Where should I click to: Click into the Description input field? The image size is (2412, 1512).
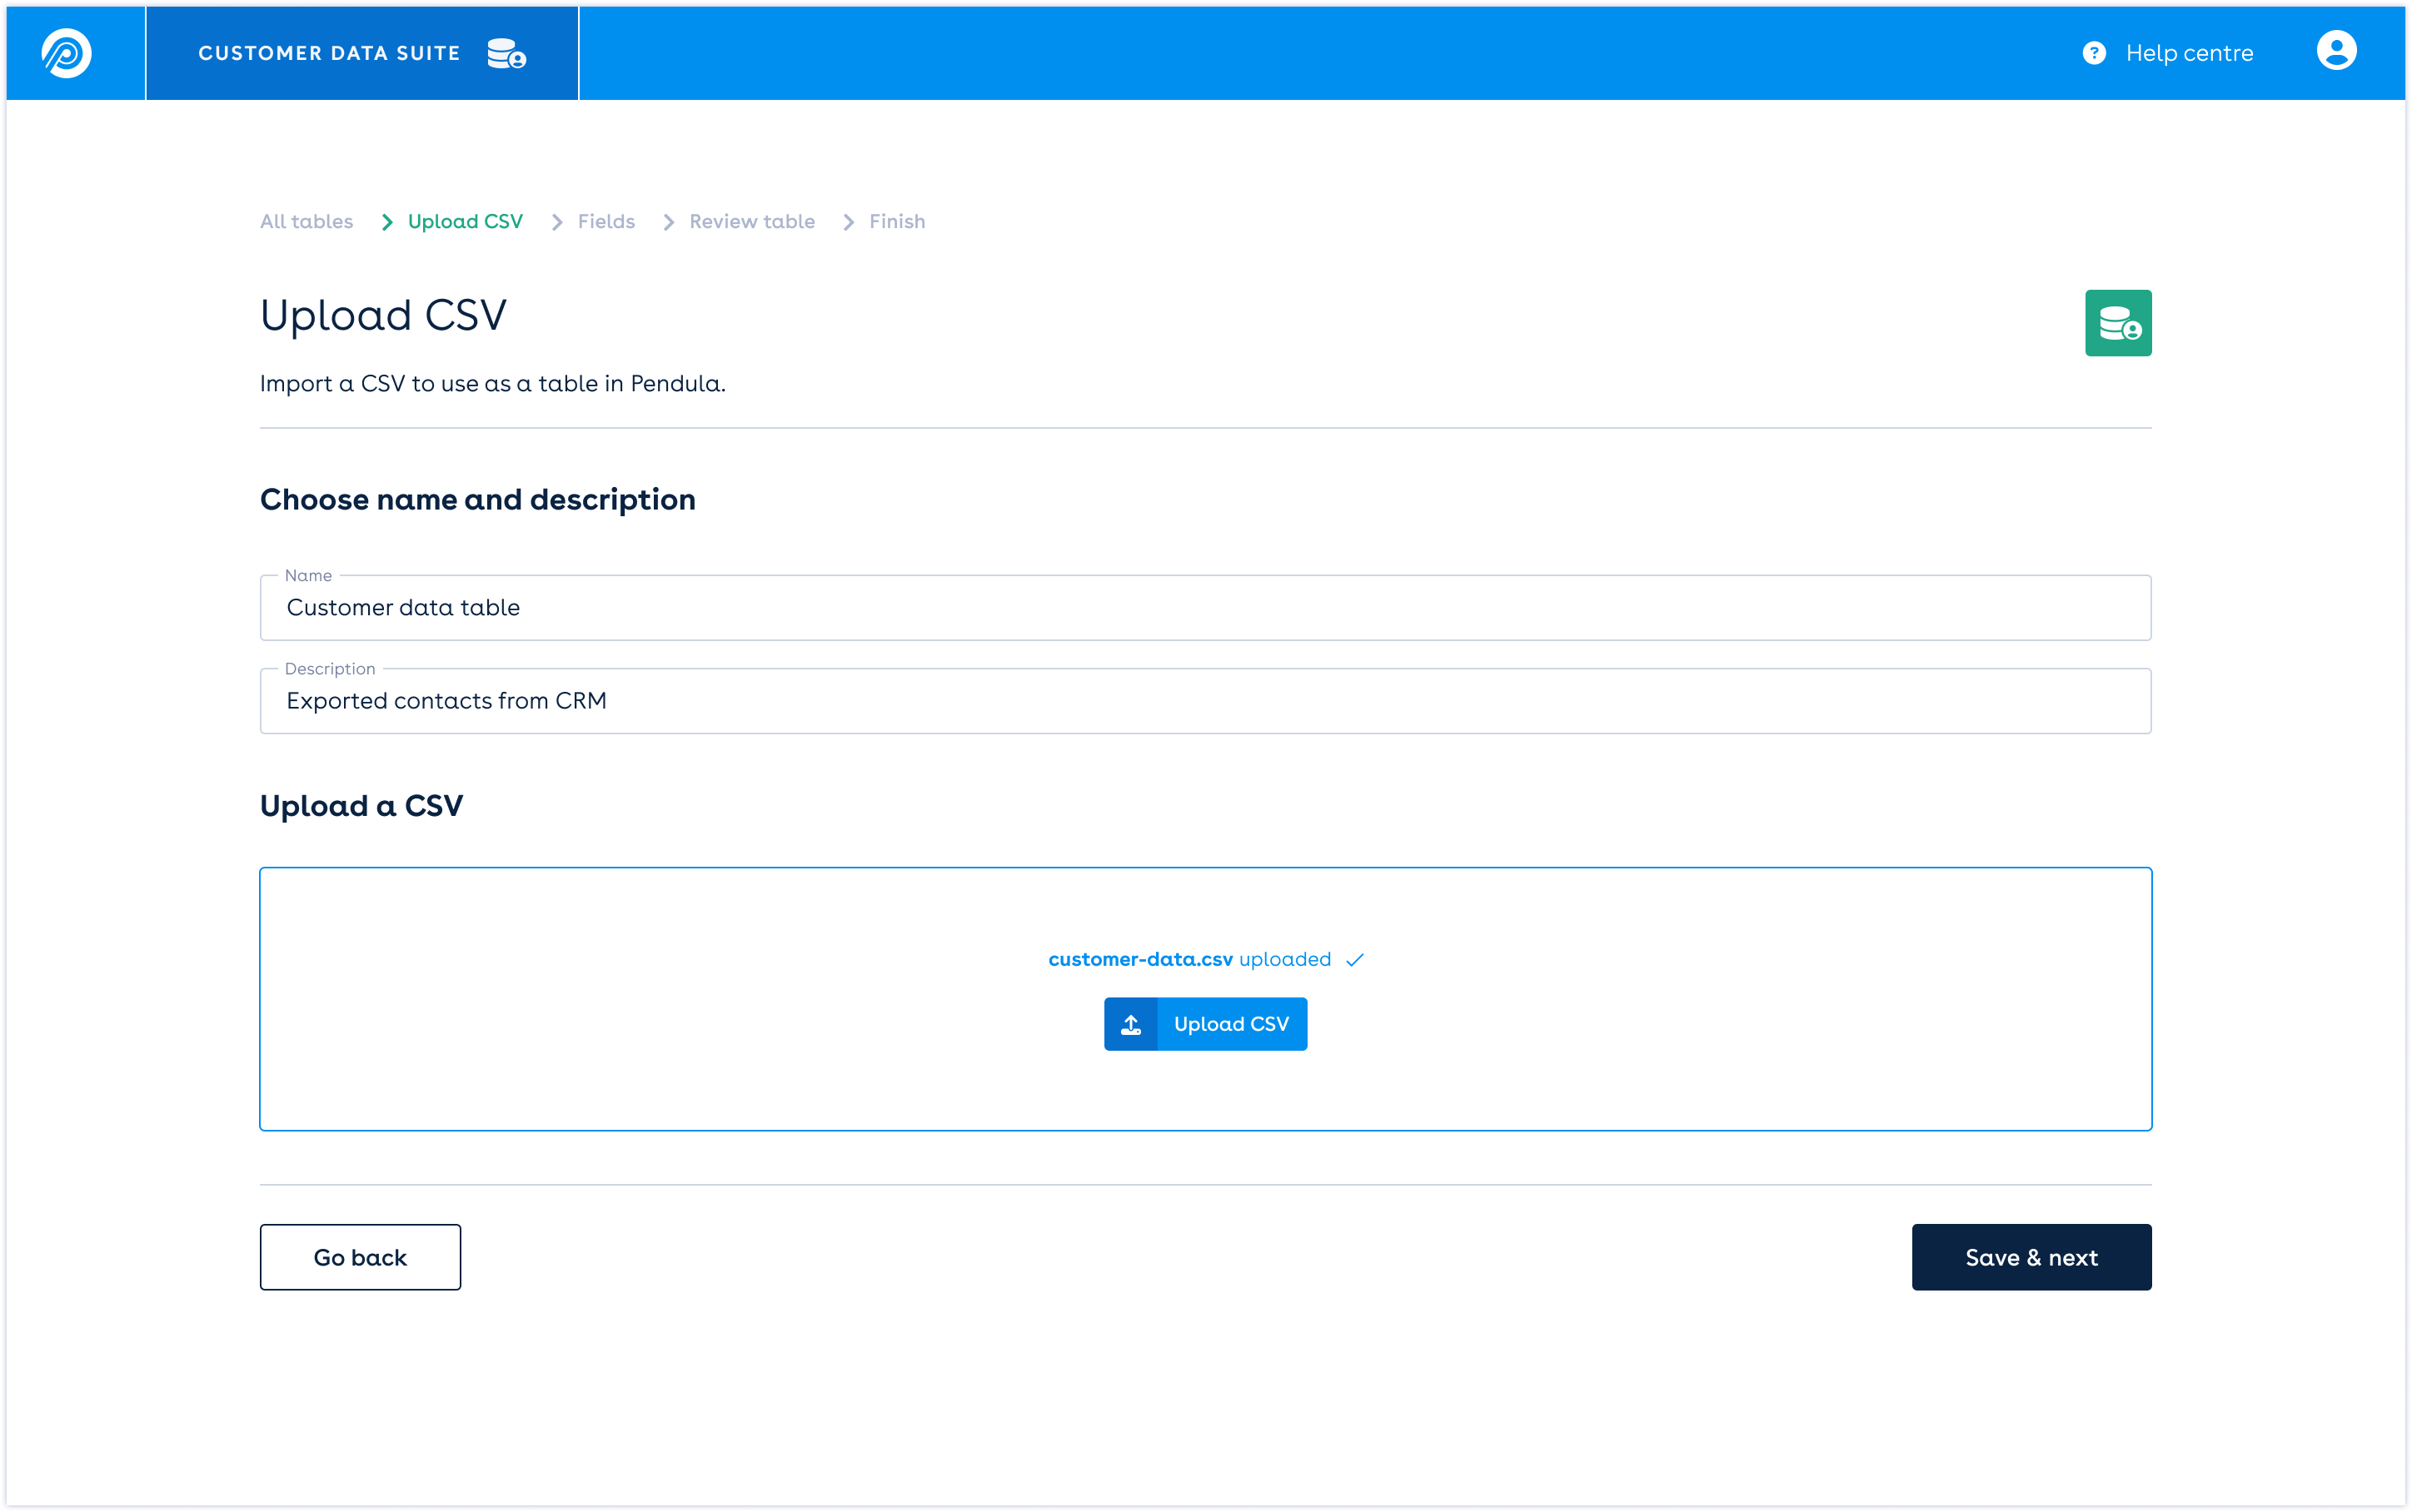click(x=1204, y=701)
